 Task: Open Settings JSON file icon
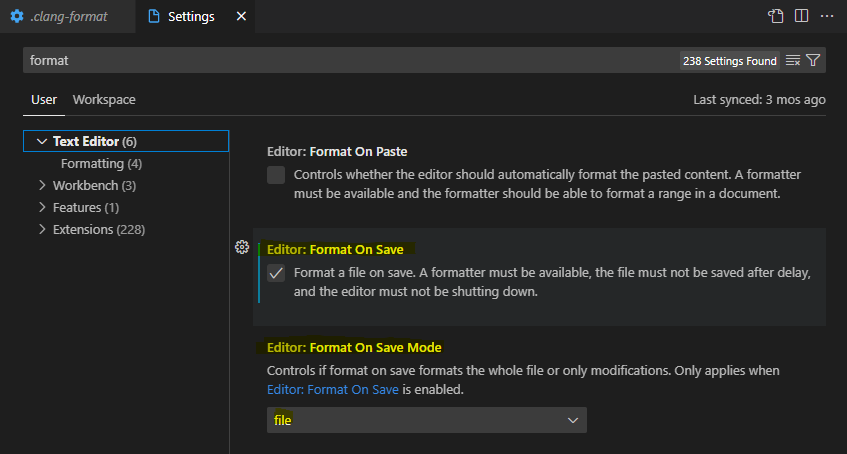(x=776, y=16)
